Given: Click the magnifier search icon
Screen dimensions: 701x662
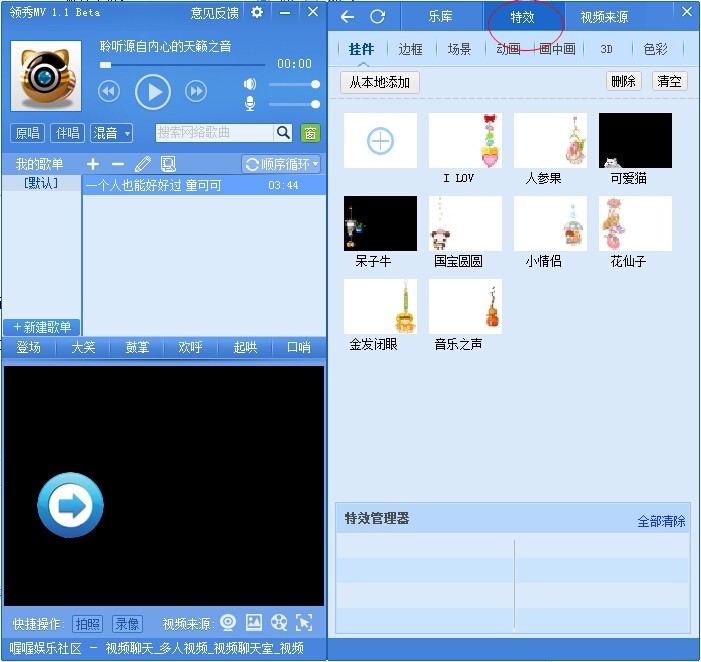Looking at the screenshot, I should pyautogui.click(x=284, y=133).
